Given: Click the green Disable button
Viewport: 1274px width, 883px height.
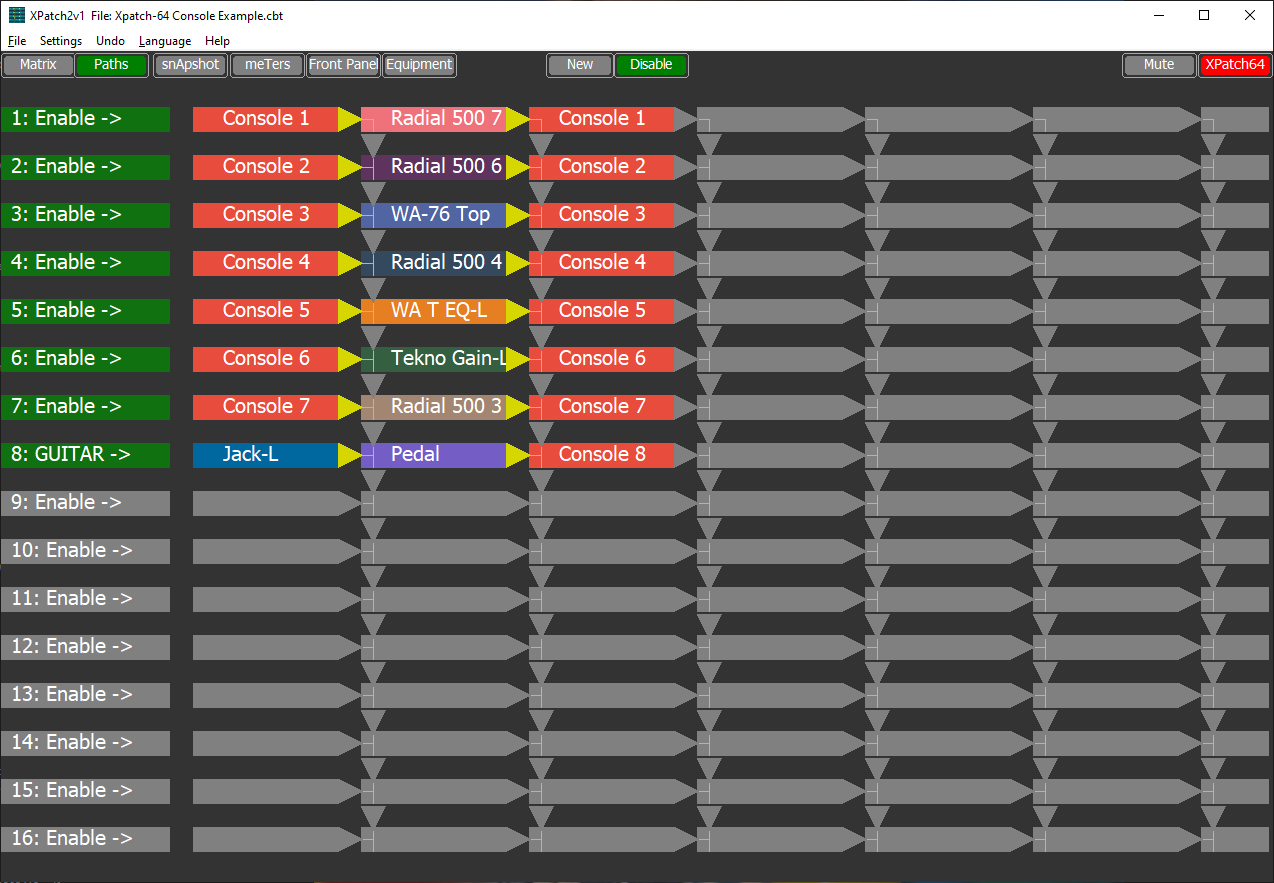Looking at the screenshot, I should click(651, 65).
